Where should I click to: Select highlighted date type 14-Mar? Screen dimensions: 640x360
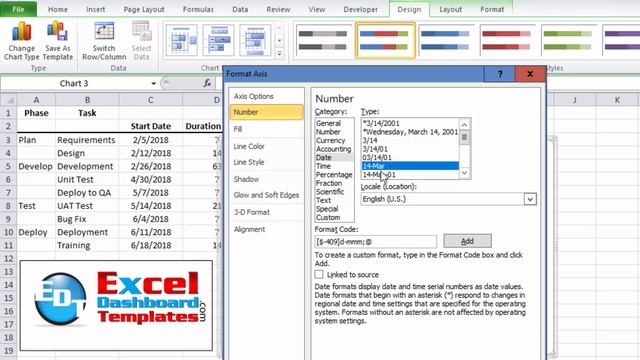point(410,166)
